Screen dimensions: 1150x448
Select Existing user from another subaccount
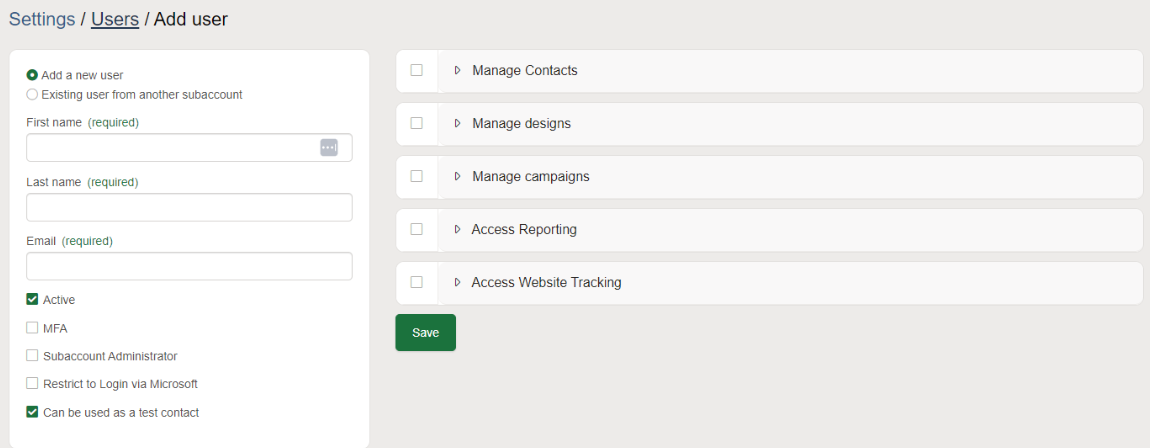(x=32, y=95)
